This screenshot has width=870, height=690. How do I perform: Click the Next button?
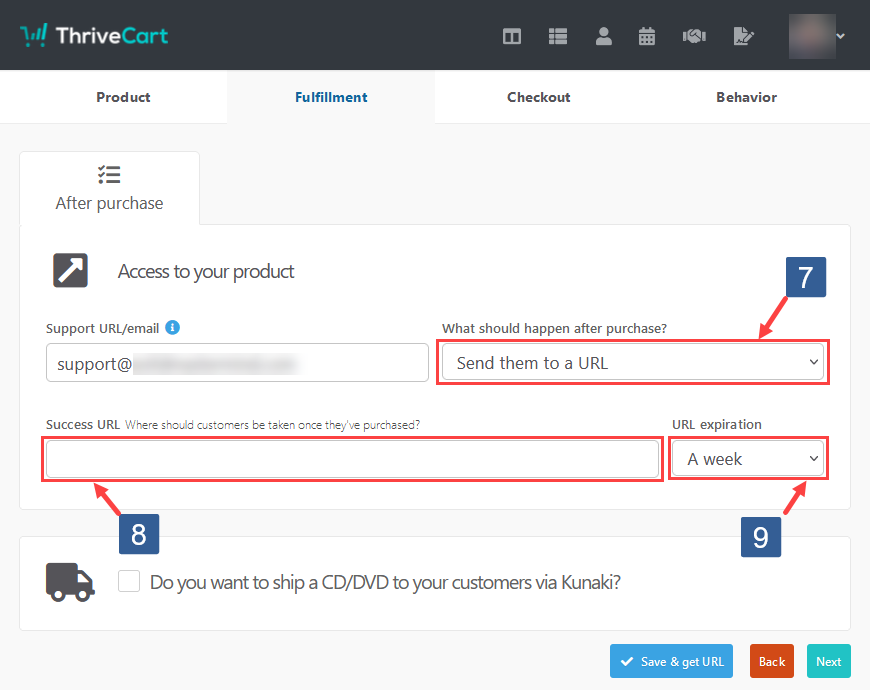828,661
